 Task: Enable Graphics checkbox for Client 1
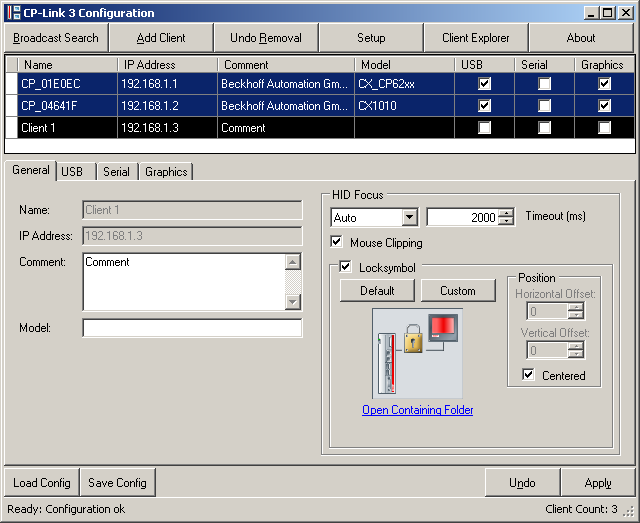tap(604, 128)
